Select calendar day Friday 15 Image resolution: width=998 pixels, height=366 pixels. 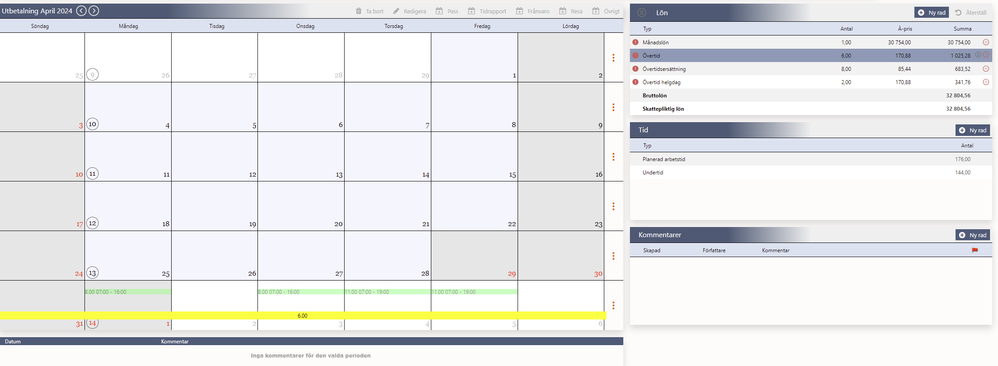[474, 157]
